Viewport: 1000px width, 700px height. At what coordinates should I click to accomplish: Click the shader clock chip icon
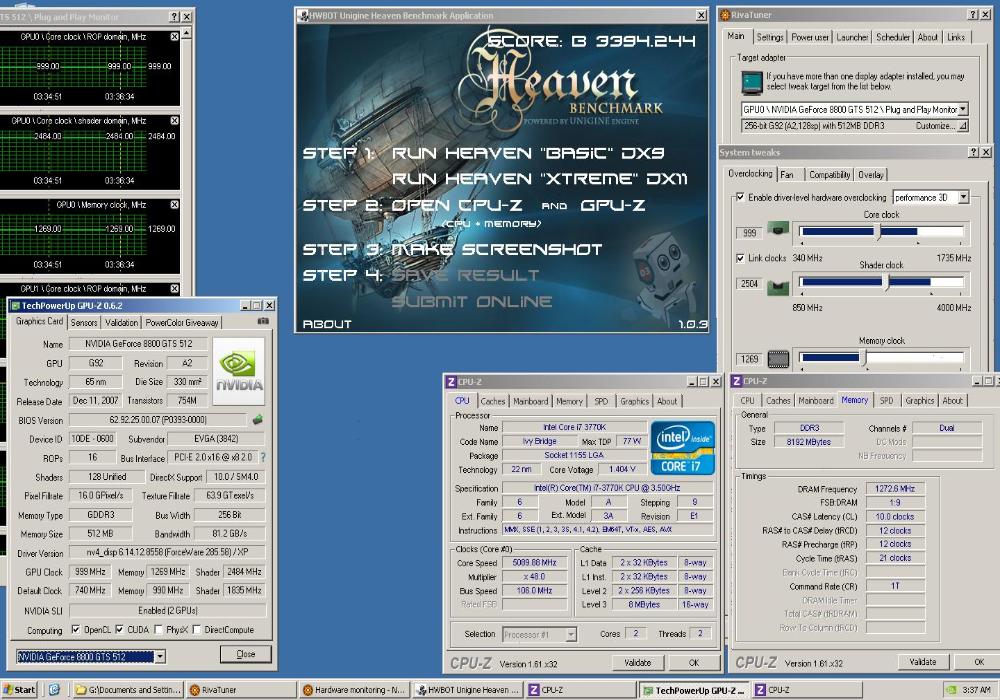pos(778,288)
